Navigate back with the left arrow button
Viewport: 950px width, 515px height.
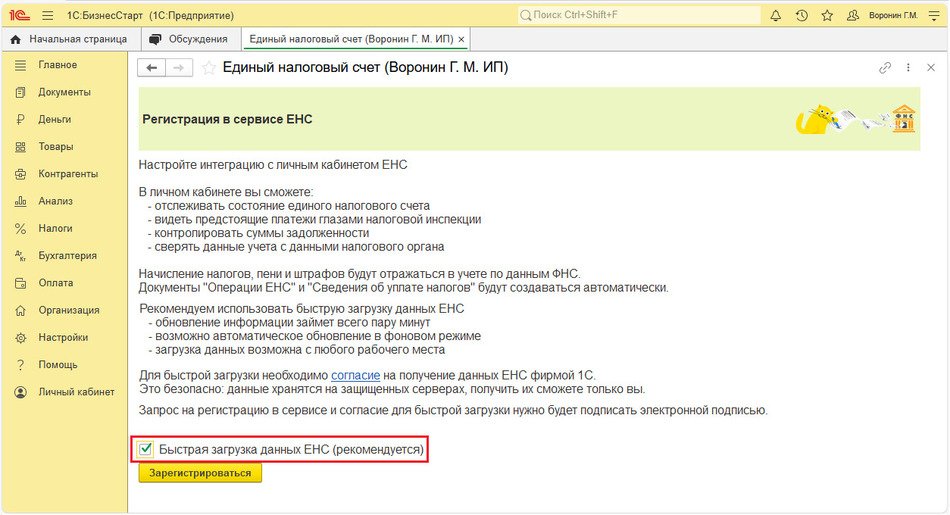click(151, 67)
